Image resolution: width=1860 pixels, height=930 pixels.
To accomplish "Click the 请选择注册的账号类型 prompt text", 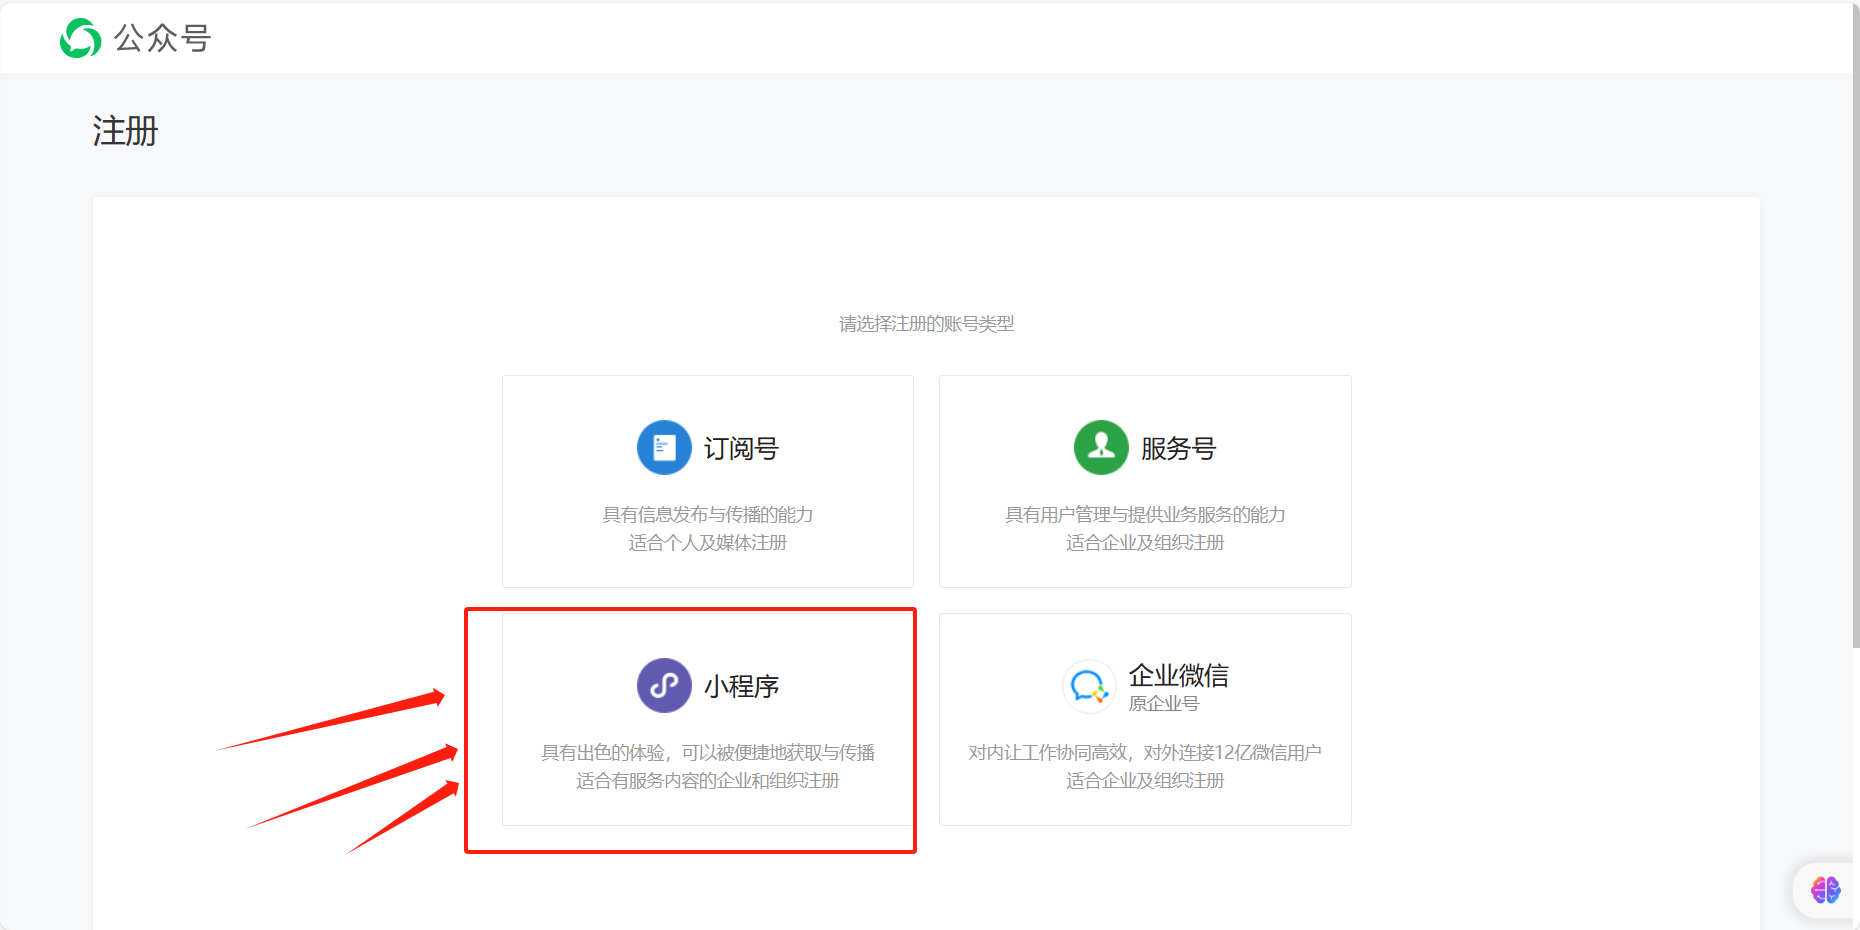I will point(926,324).
